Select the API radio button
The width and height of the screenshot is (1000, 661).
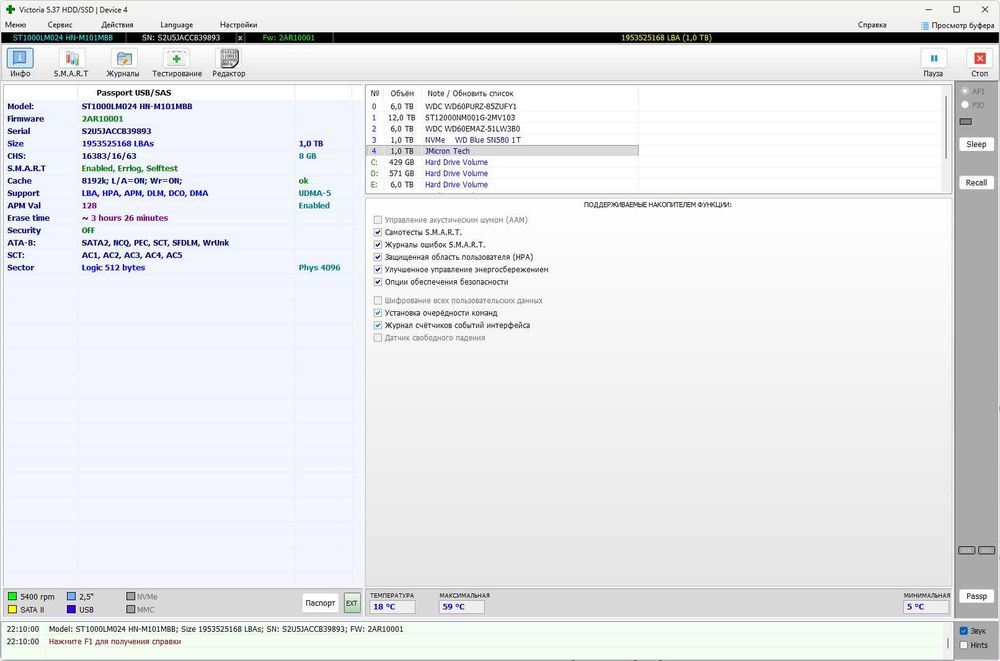point(965,91)
